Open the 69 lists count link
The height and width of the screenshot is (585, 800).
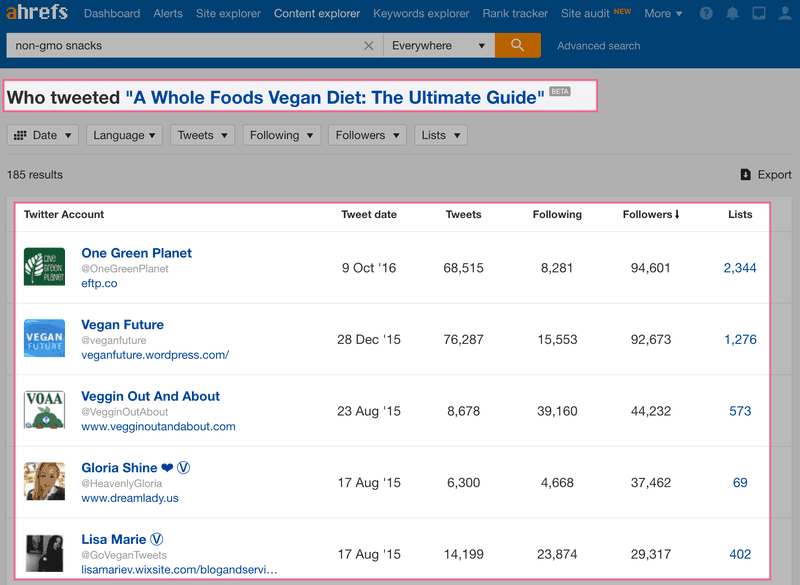tap(740, 482)
